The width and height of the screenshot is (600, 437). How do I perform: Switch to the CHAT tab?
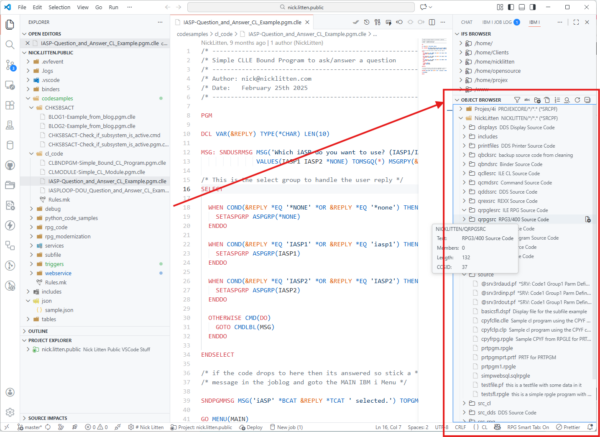(466, 22)
